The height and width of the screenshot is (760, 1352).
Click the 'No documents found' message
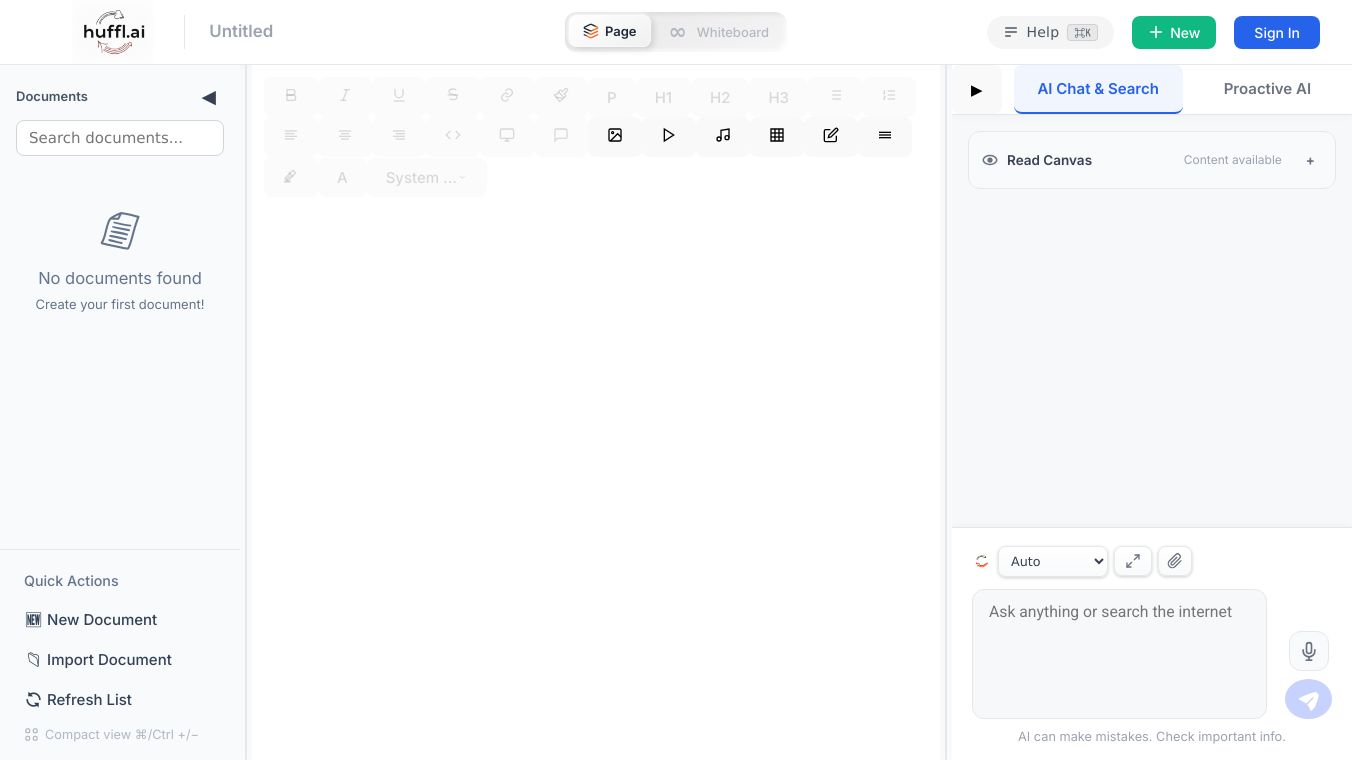(x=120, y=278)
